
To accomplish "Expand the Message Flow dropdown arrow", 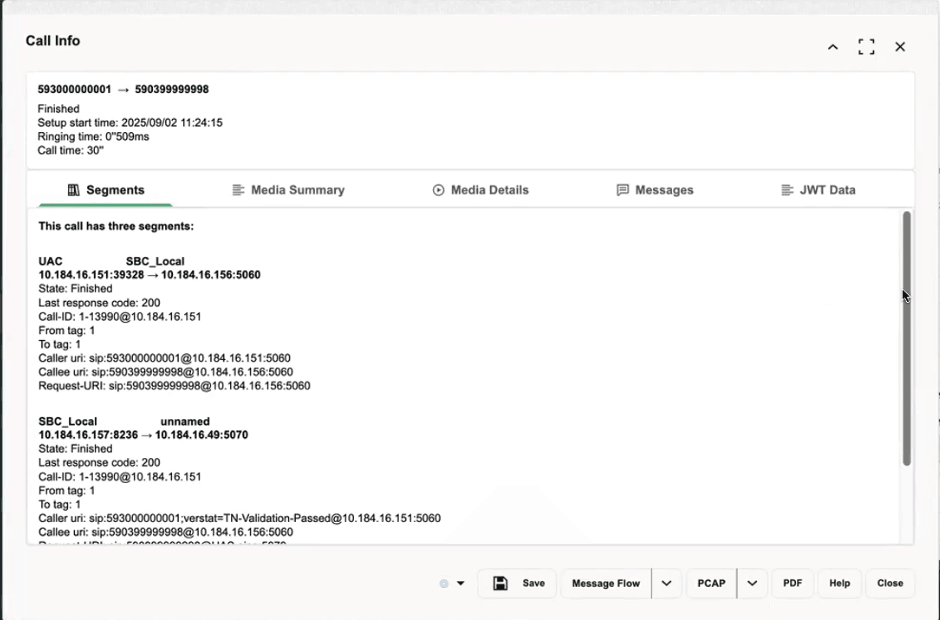I will coord(667,583).
